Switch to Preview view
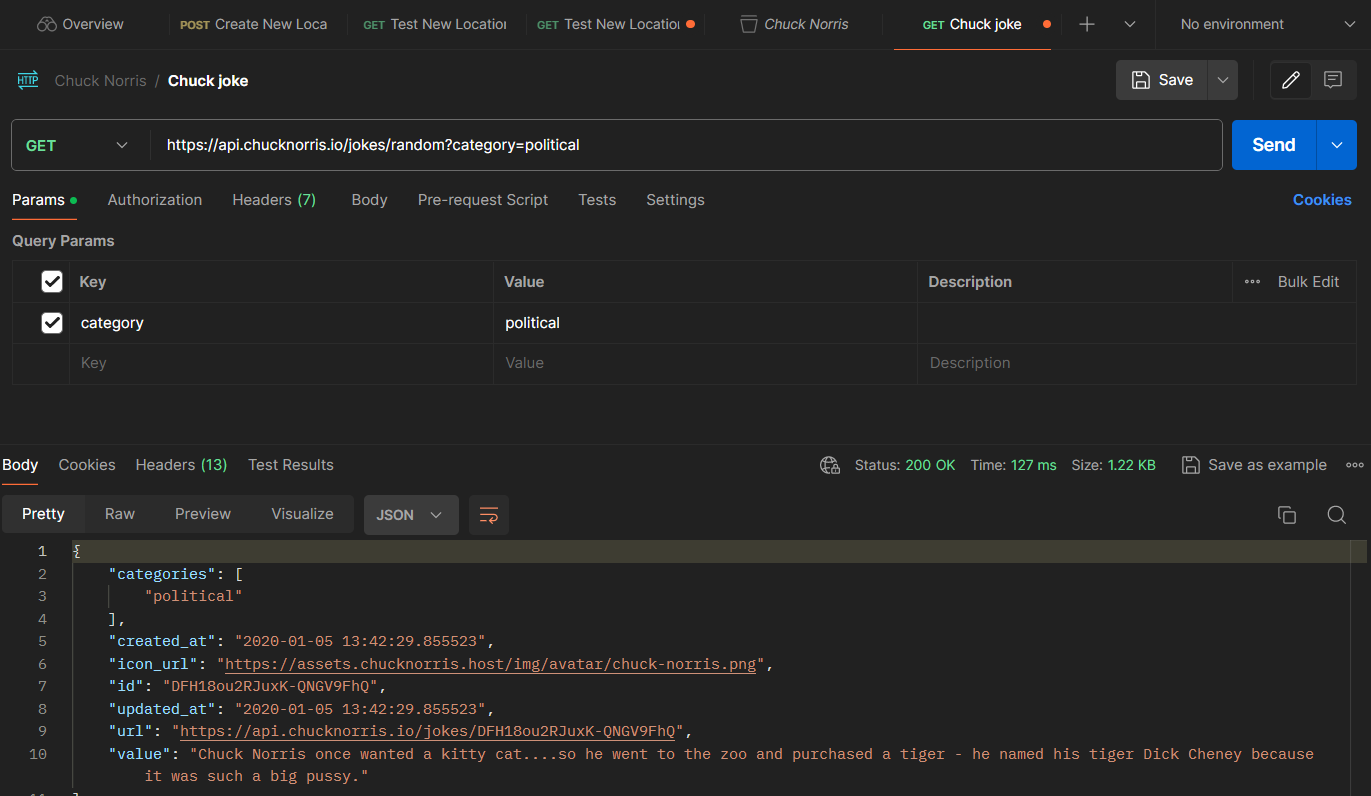This screenshot has height=796, width=1371. click(x=203, y=514)
